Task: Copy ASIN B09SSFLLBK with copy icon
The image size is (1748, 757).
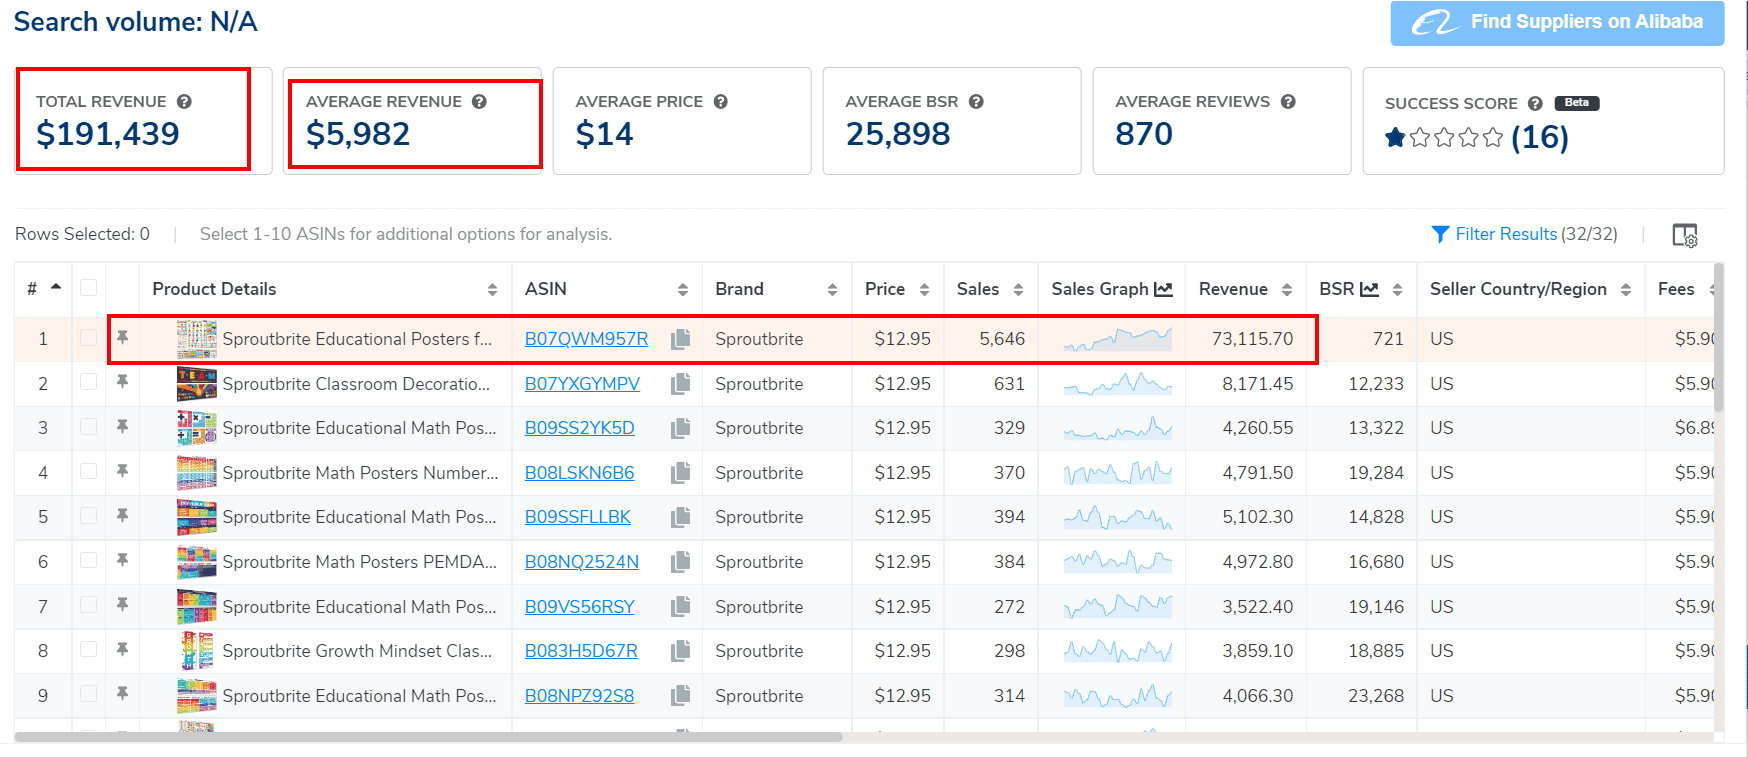Action: coord(681,517)
